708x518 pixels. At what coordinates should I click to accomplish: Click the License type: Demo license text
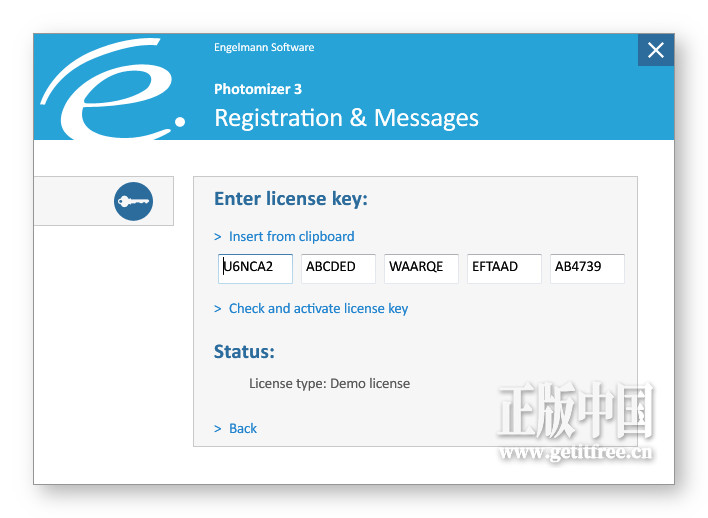coord(330,383)
